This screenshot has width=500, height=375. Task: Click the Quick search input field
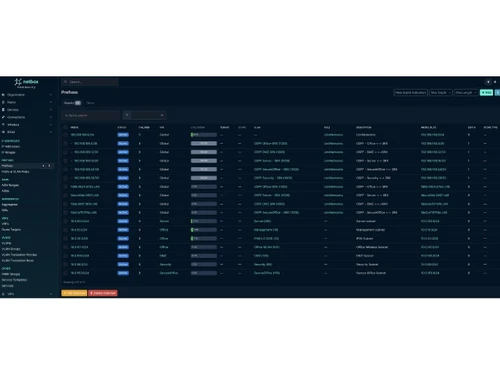click(91, 115)
